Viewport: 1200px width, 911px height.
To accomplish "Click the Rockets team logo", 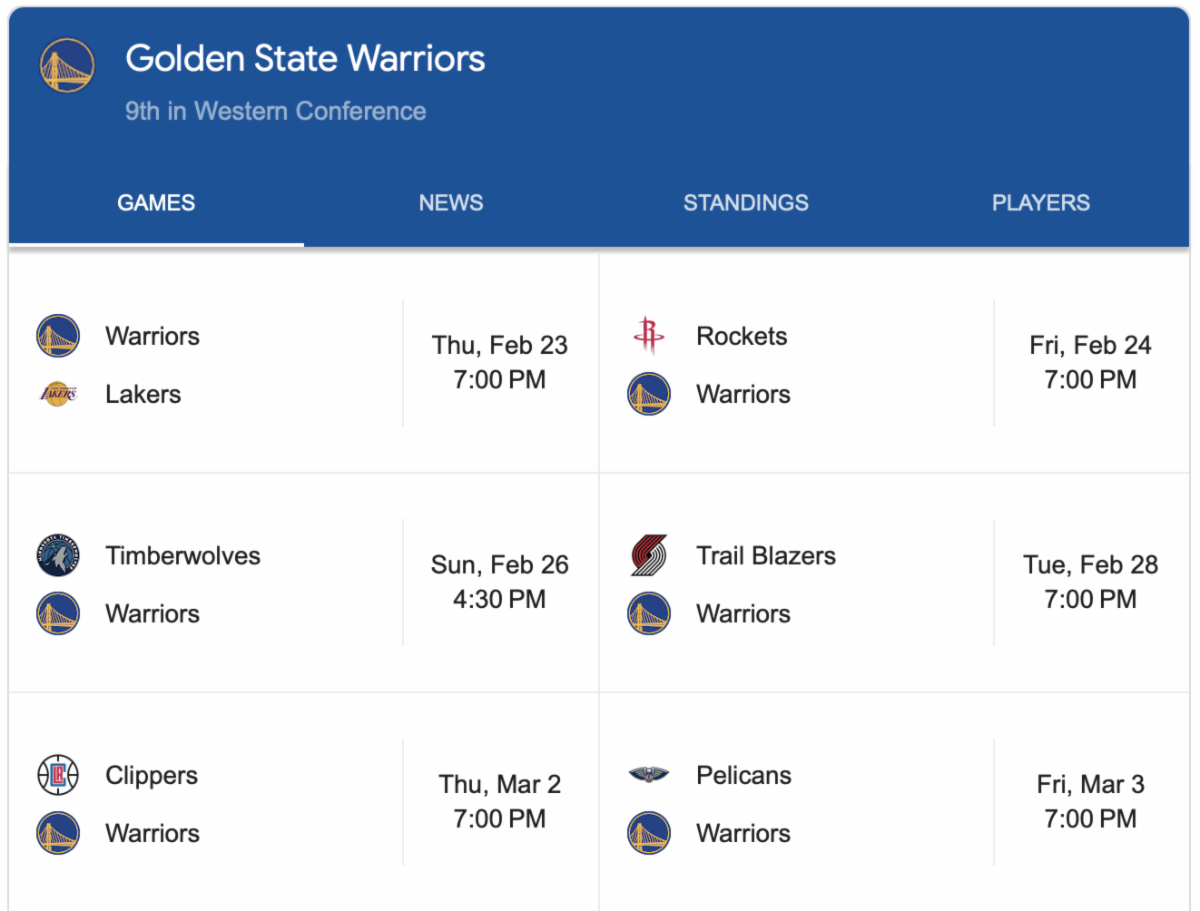I will (x=649, y=336).
